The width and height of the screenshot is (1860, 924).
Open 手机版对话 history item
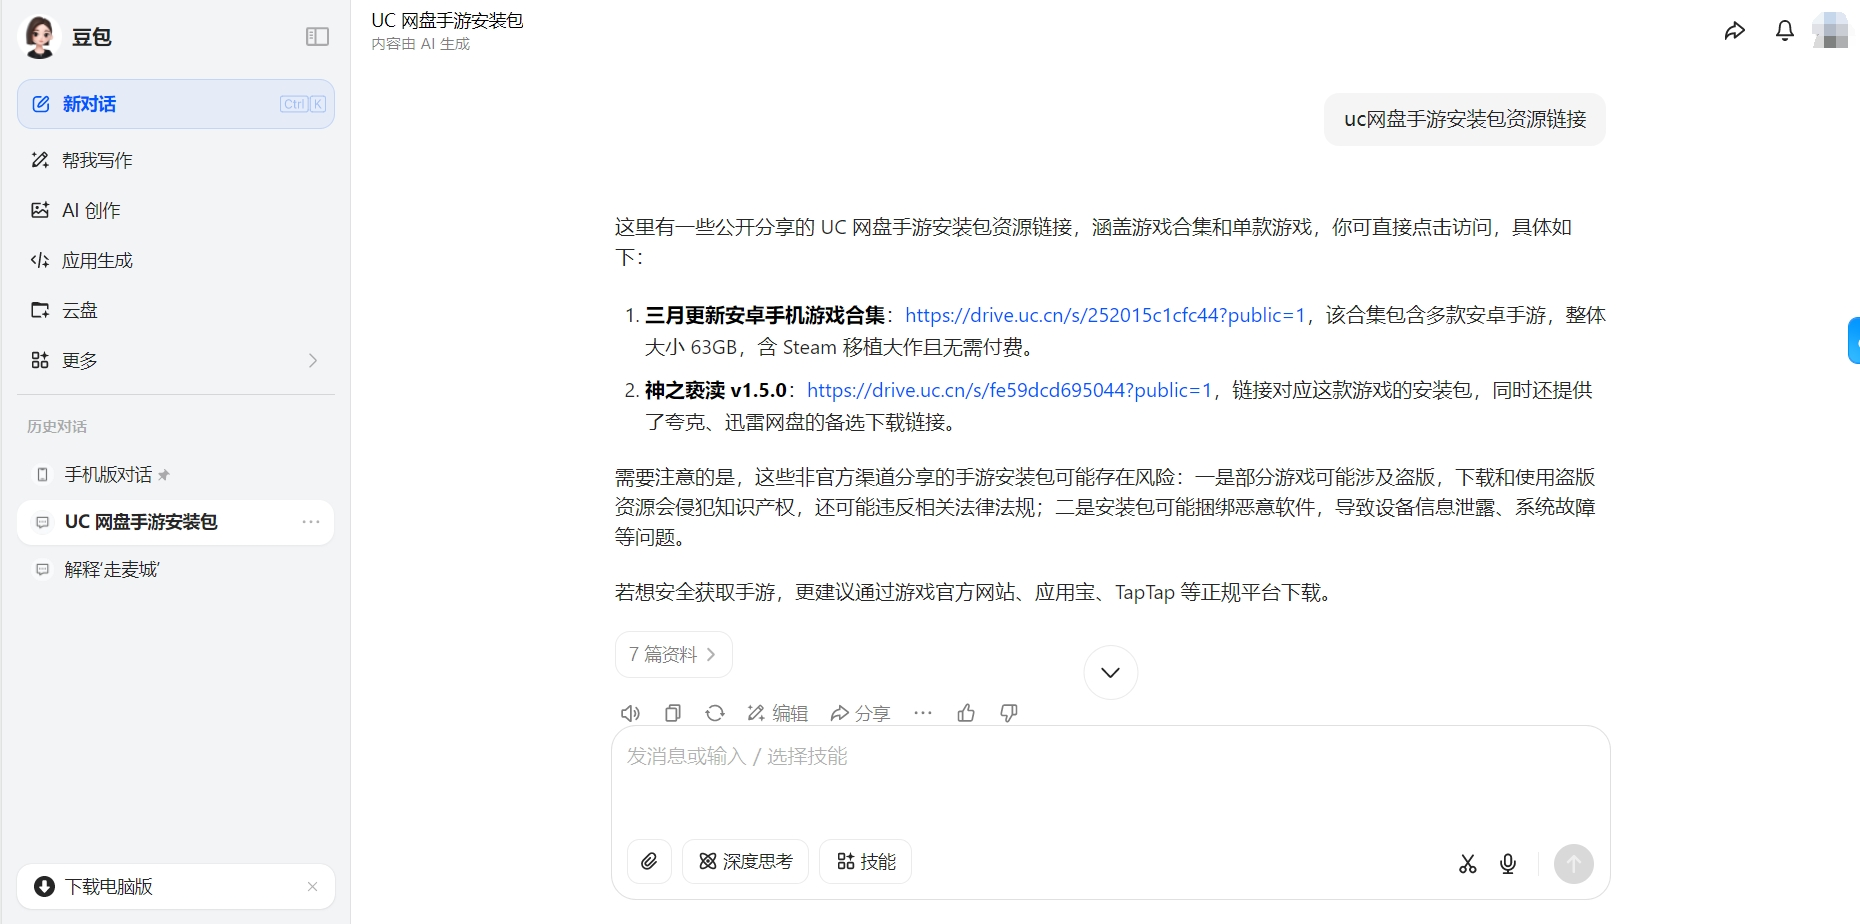176,474
